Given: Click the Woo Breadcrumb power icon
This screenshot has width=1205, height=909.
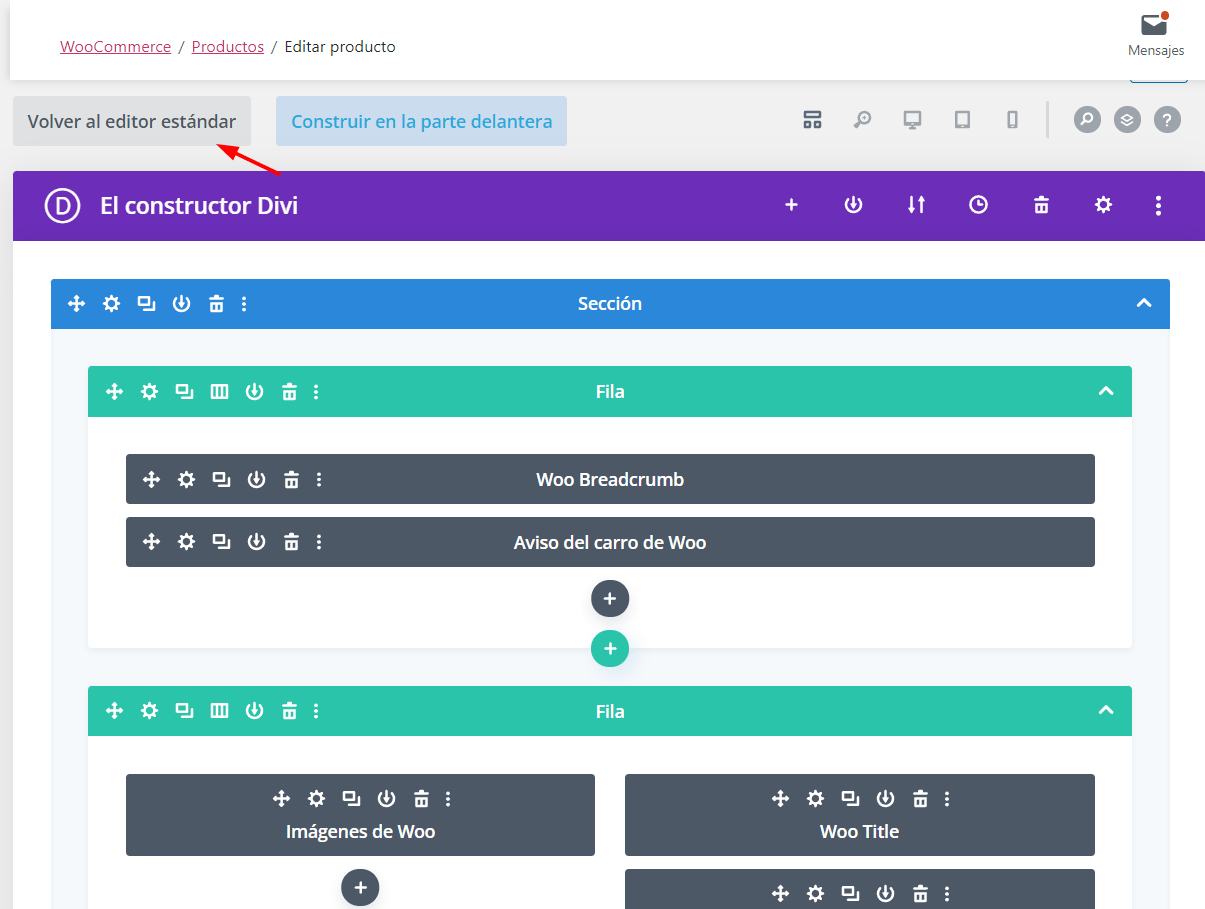Looking at the screenshot, I should pyautogui.click(x=256, y=480).
